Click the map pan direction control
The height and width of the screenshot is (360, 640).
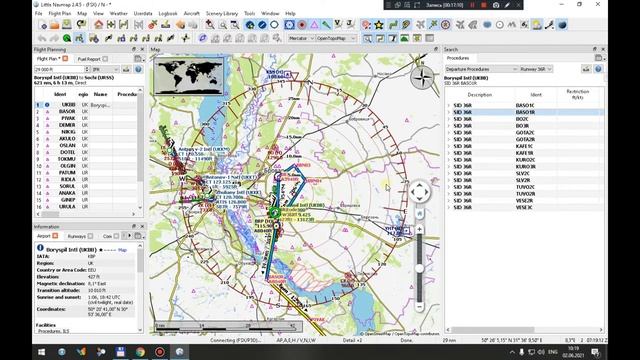419,191
